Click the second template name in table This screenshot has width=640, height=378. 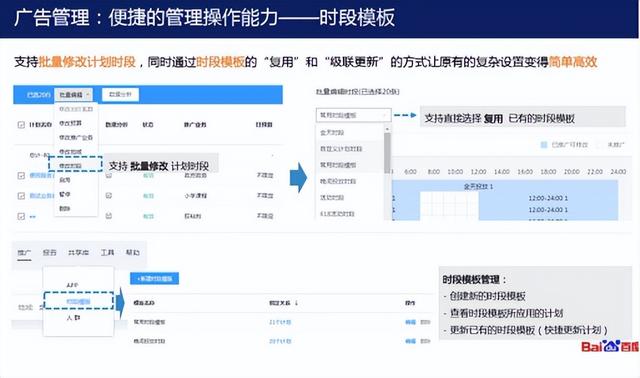pyautogui.click(x=149, y=341)
